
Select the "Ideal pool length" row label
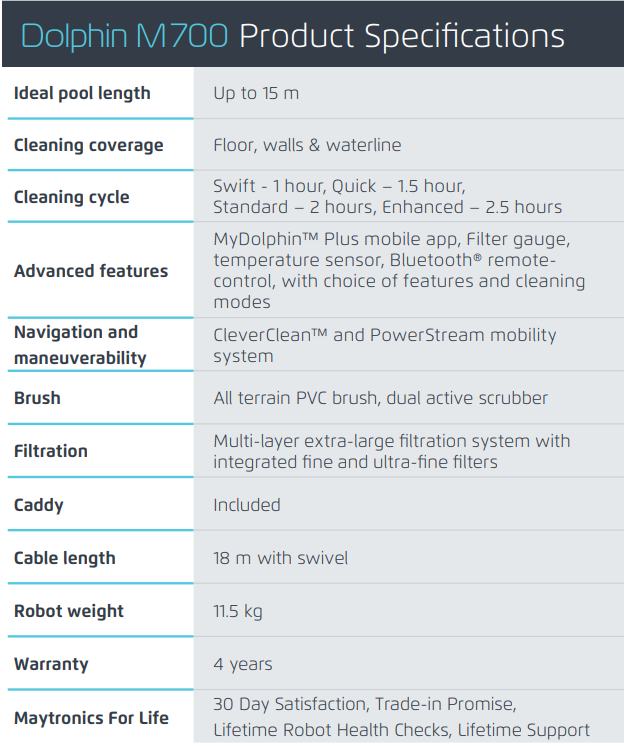(82, 93)
